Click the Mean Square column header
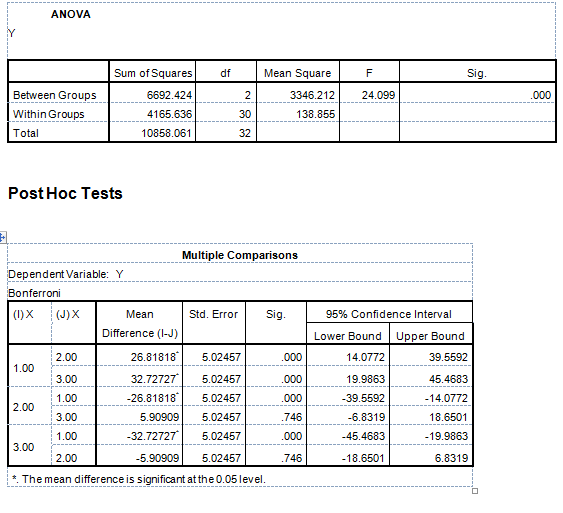Image resolution: width=563 pixels, height=513 pixels. [x=298, y=73]
